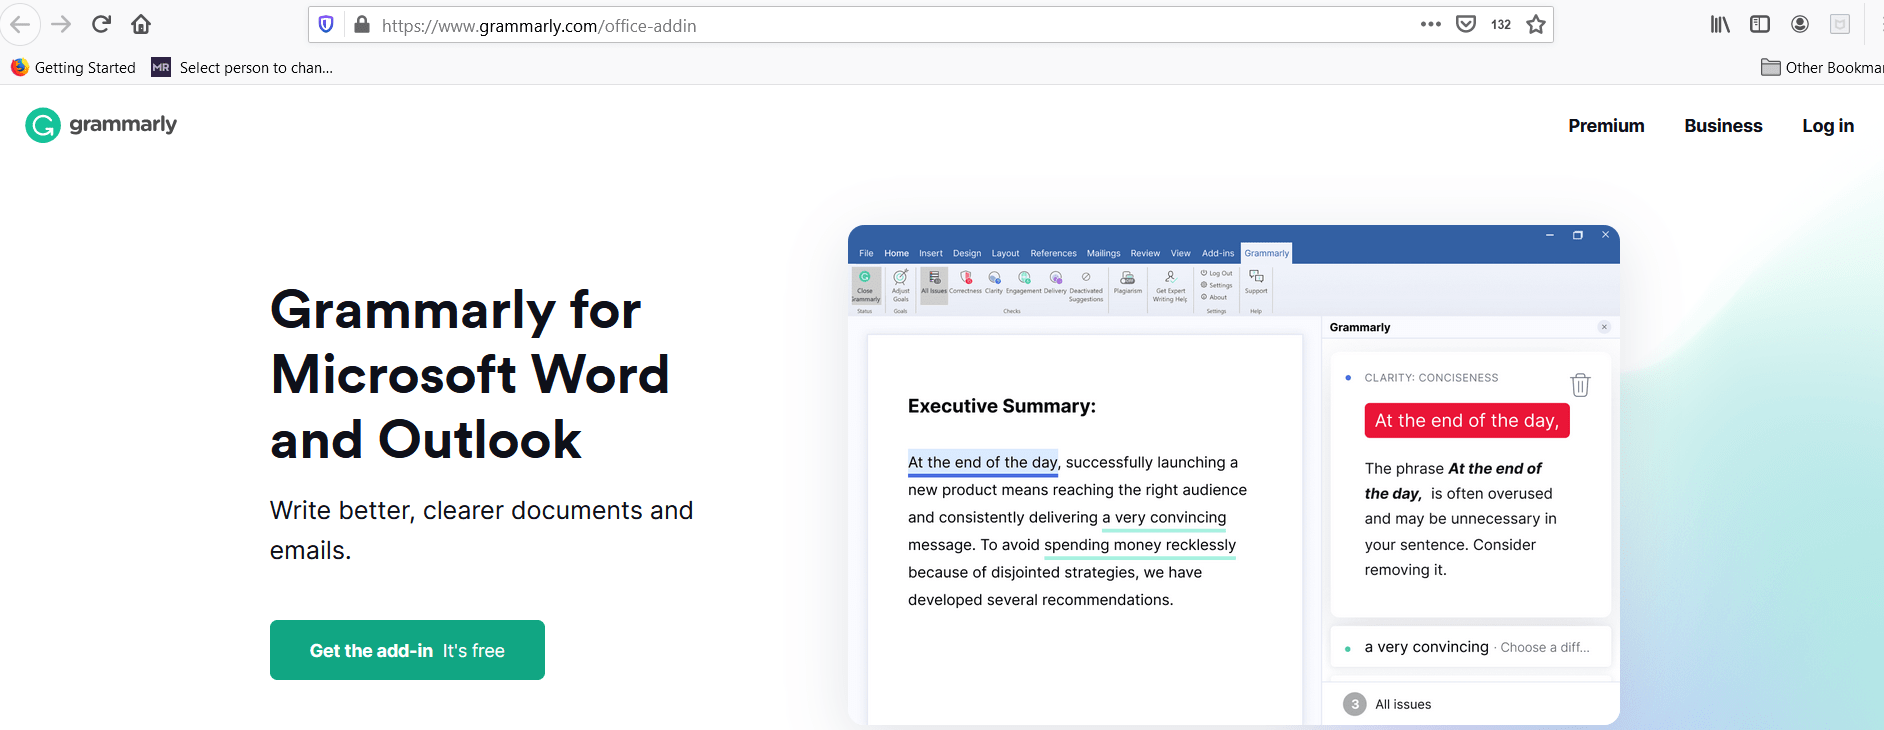Toggle the browser sidebar view
This screenshot has height=730, width=1884.
tap(1760, 24)
